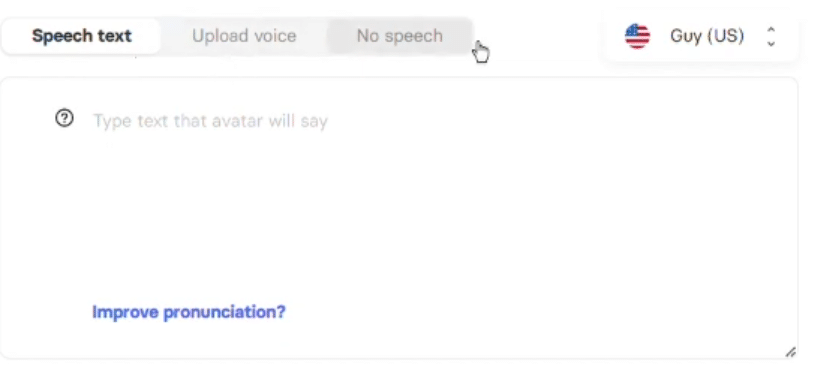The image size is (813, 366).
Task: Expand the Guy (US) voice dropdown
Action: (700, 36)
